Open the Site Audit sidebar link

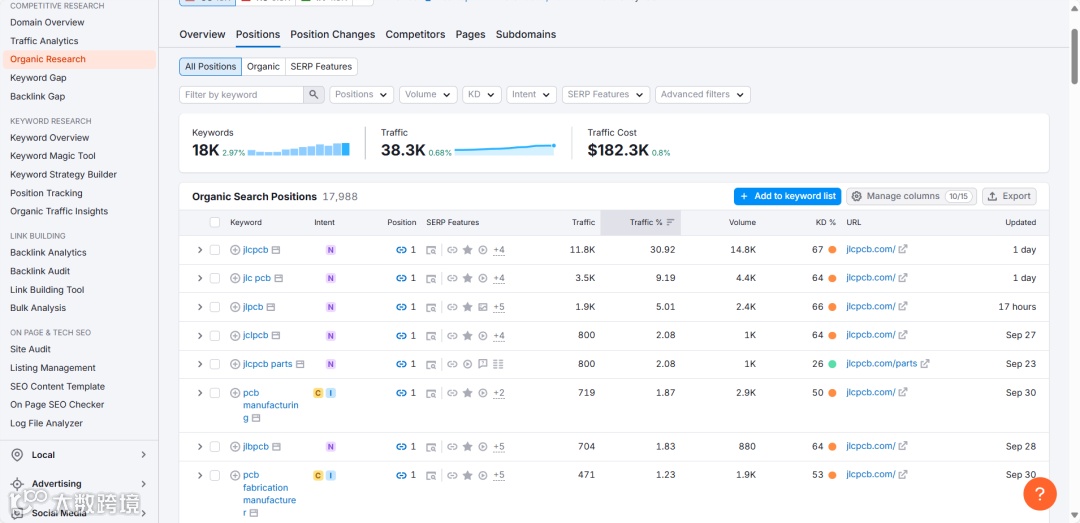pos(30,349)
